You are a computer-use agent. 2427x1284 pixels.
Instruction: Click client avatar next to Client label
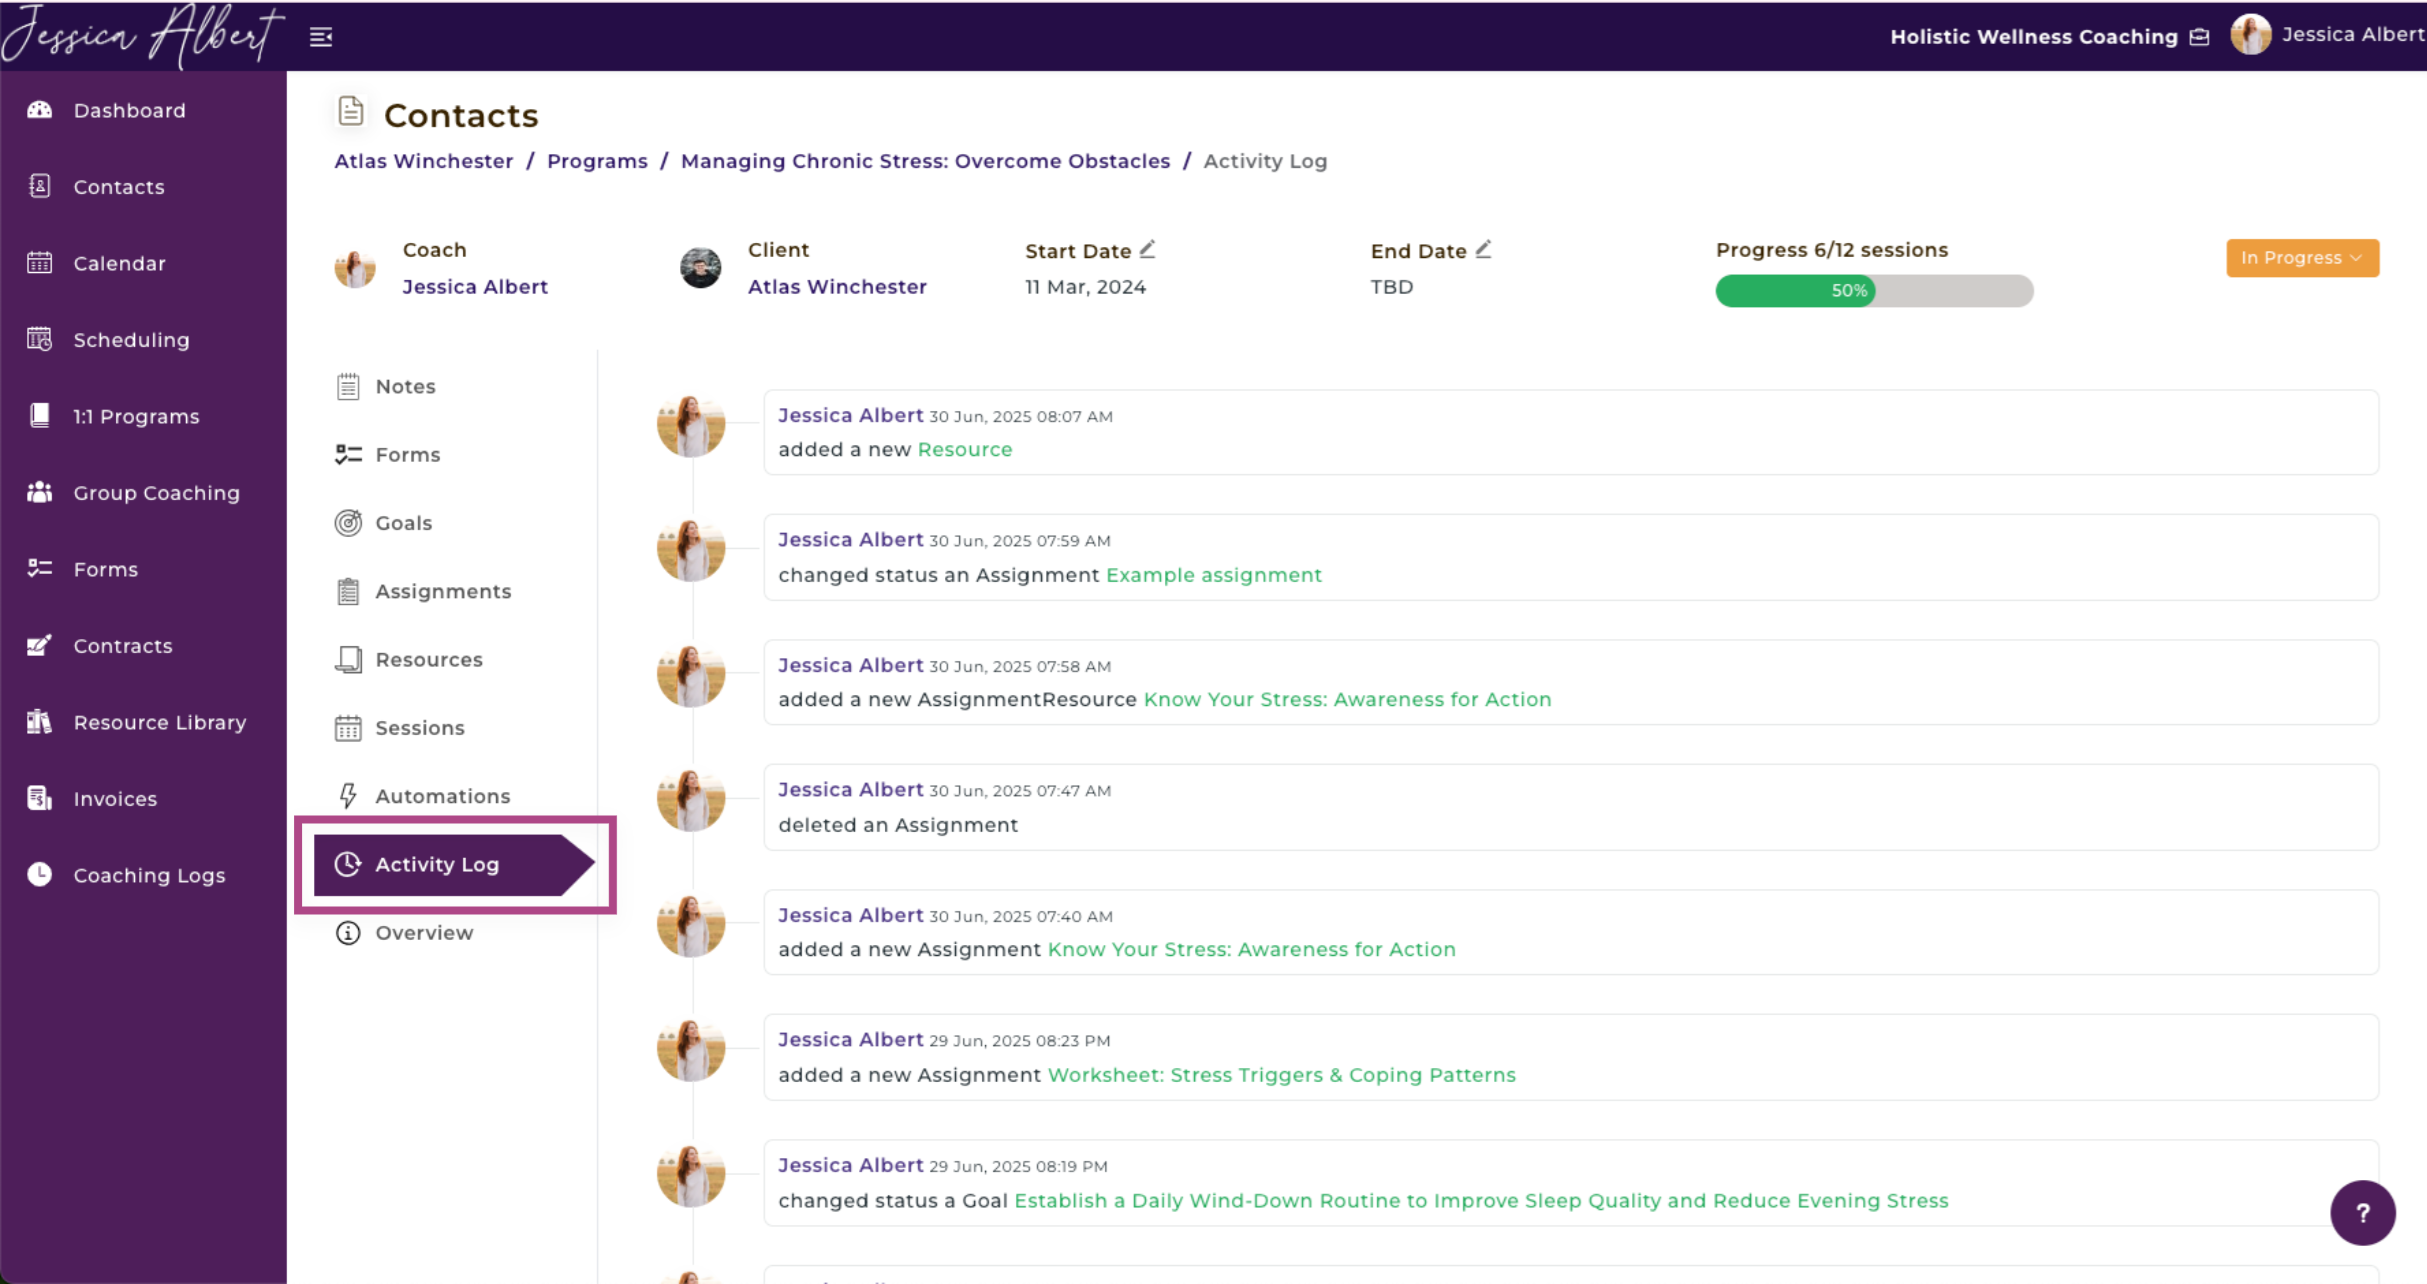coord(700,269)
